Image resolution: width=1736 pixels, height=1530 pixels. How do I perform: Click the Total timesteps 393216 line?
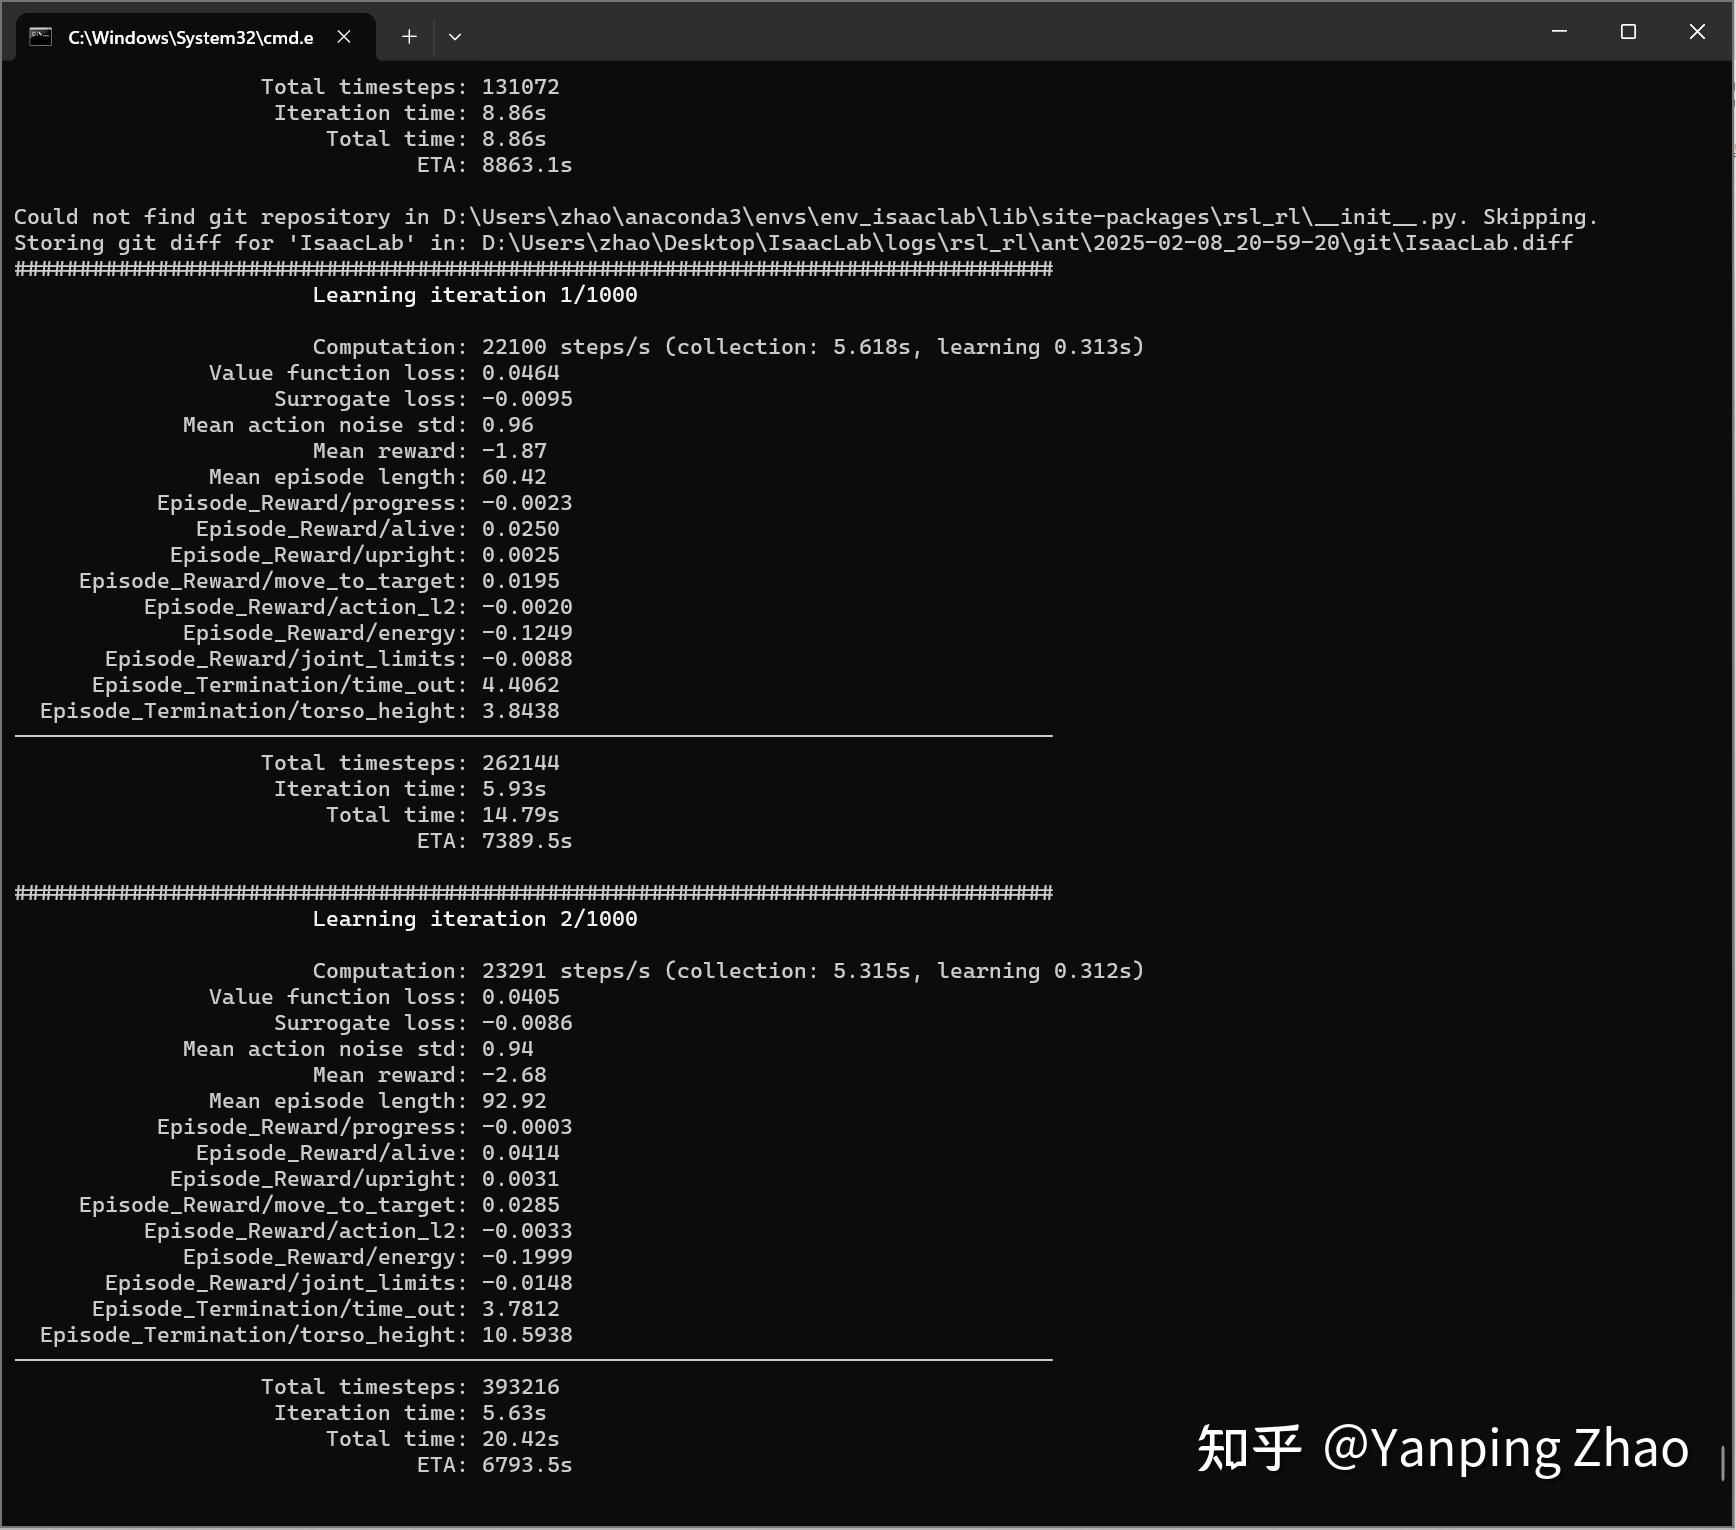409,1386
